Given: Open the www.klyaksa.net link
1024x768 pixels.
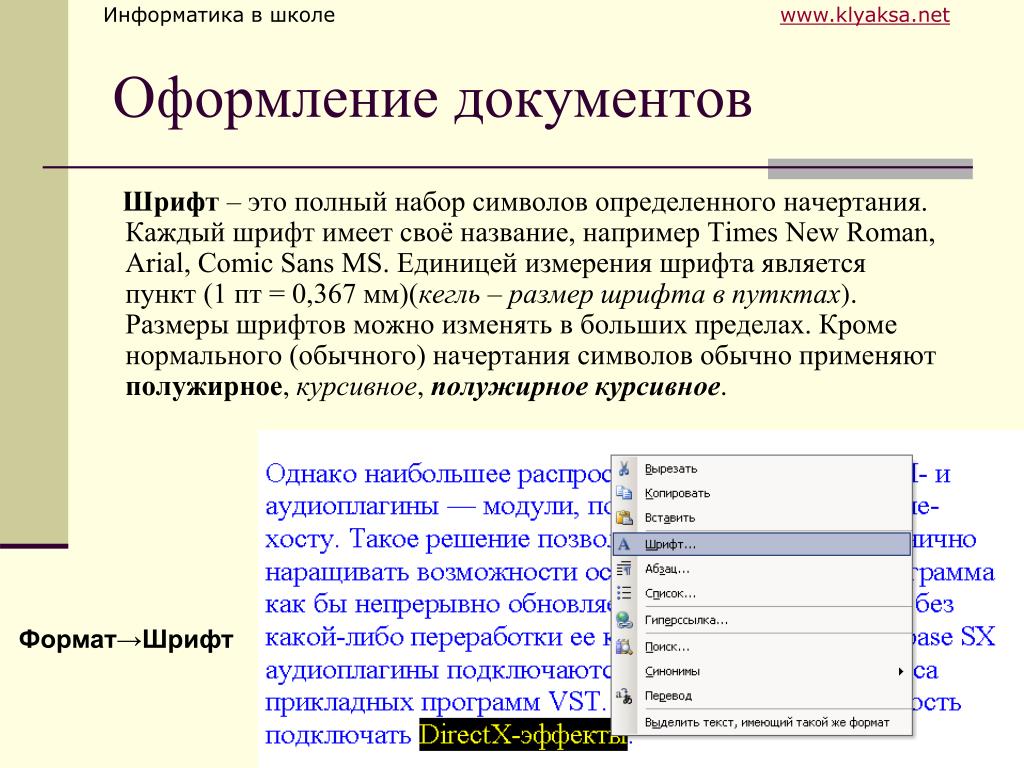Looking at the screenshot, I should tap(864, 15).
